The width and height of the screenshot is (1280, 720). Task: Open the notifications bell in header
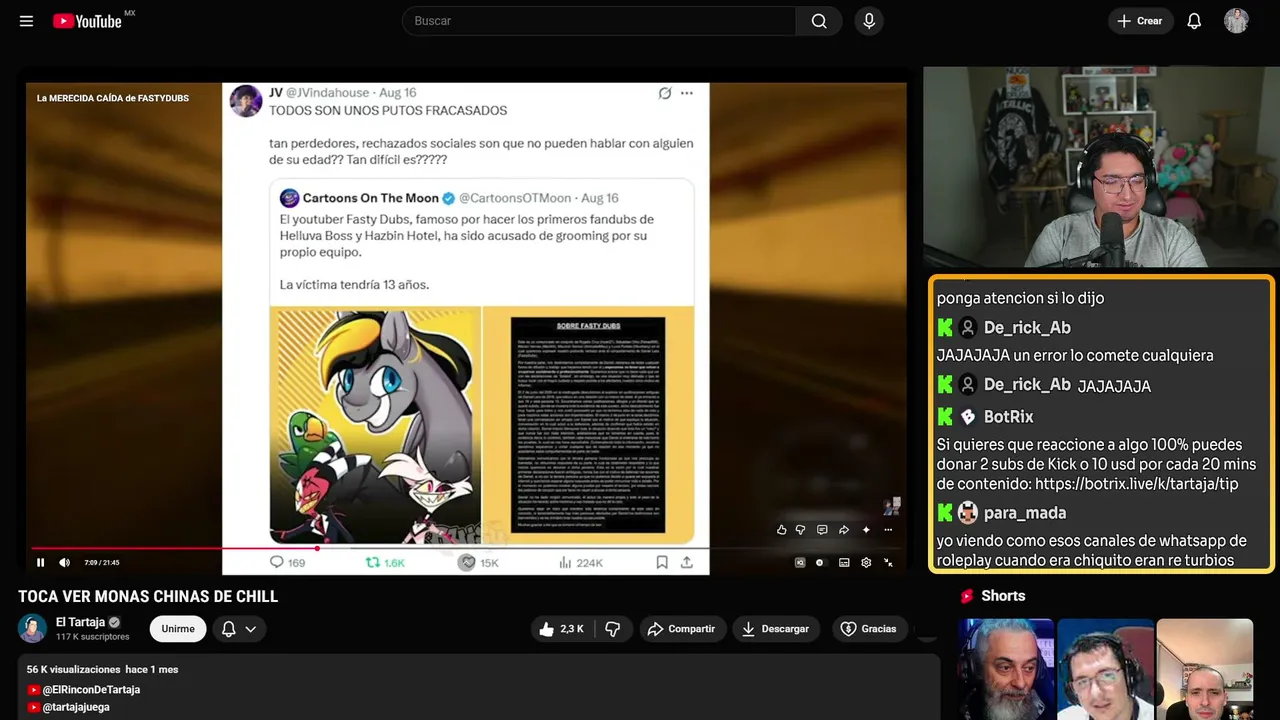[x=1194, y=21]
